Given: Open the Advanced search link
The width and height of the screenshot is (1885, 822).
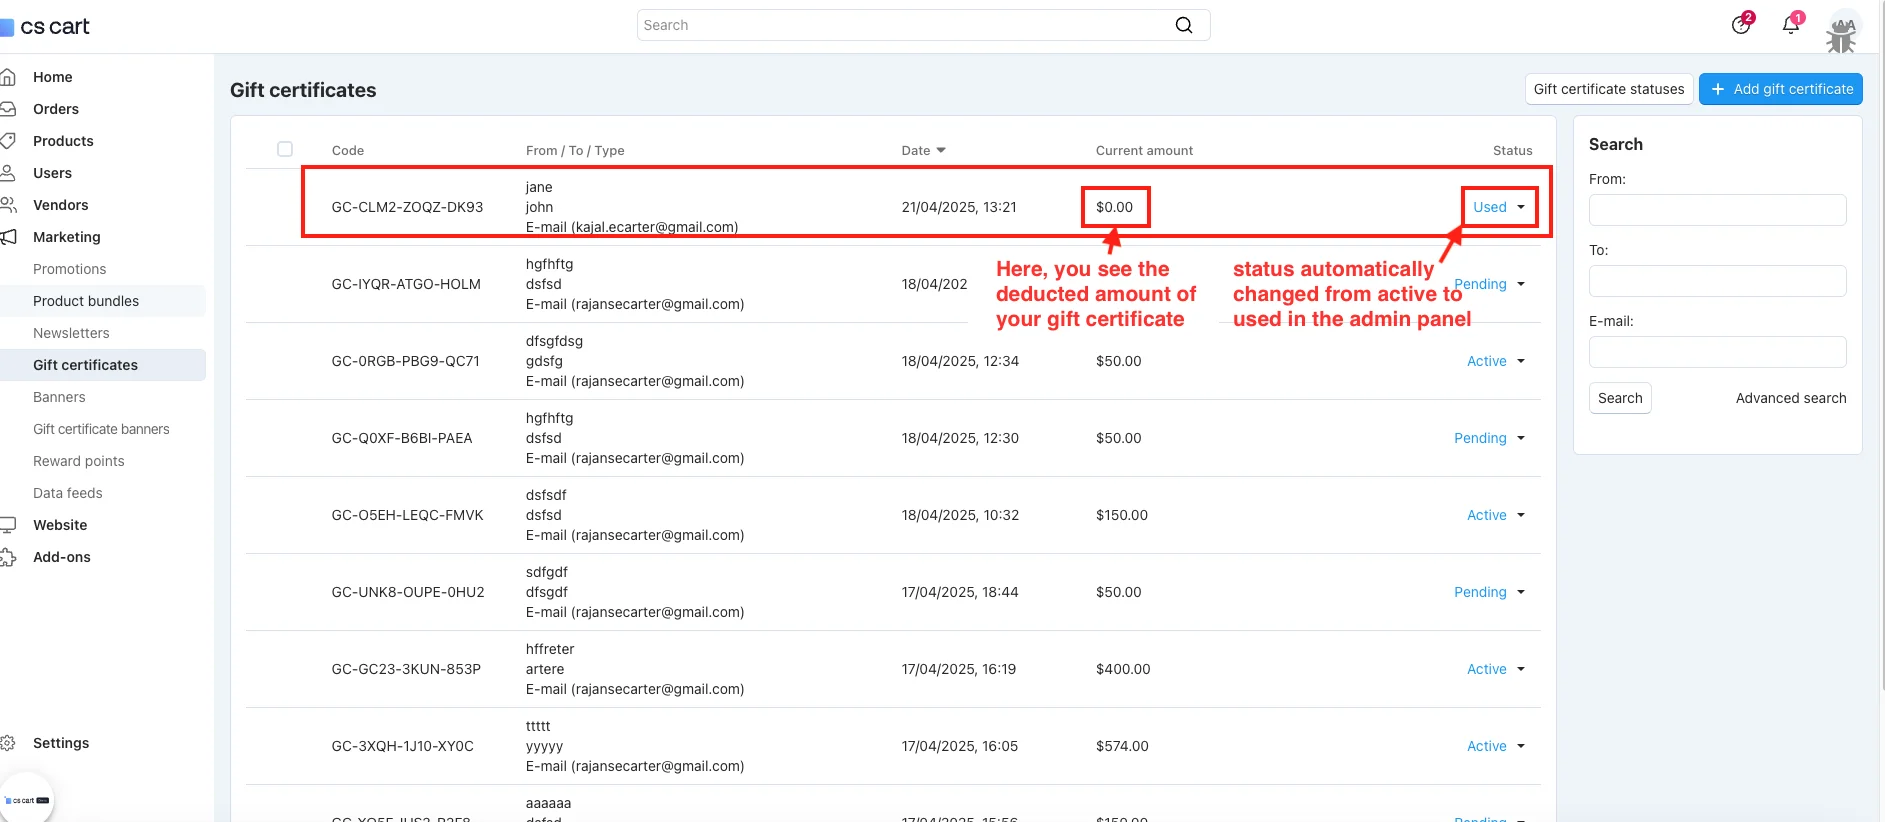Looking at the screenshot, I should 1790,398.
